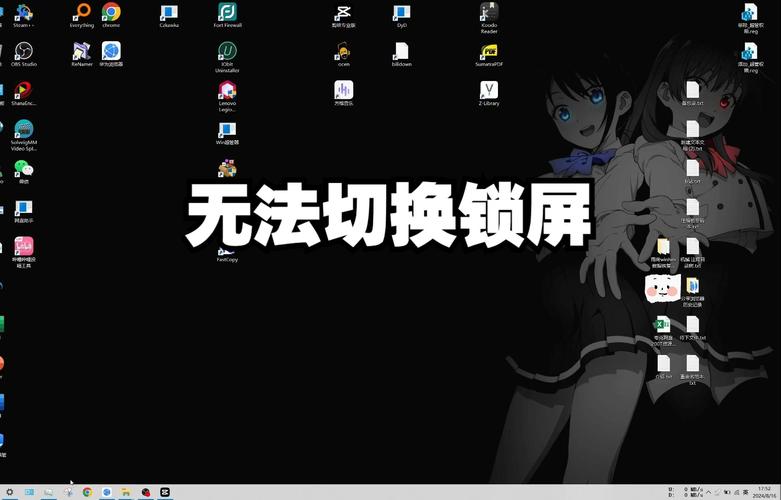Screen dimensions: 781x500
Task: Open the pink LoLa tool shortcut
Action: (x=23, y=252)
